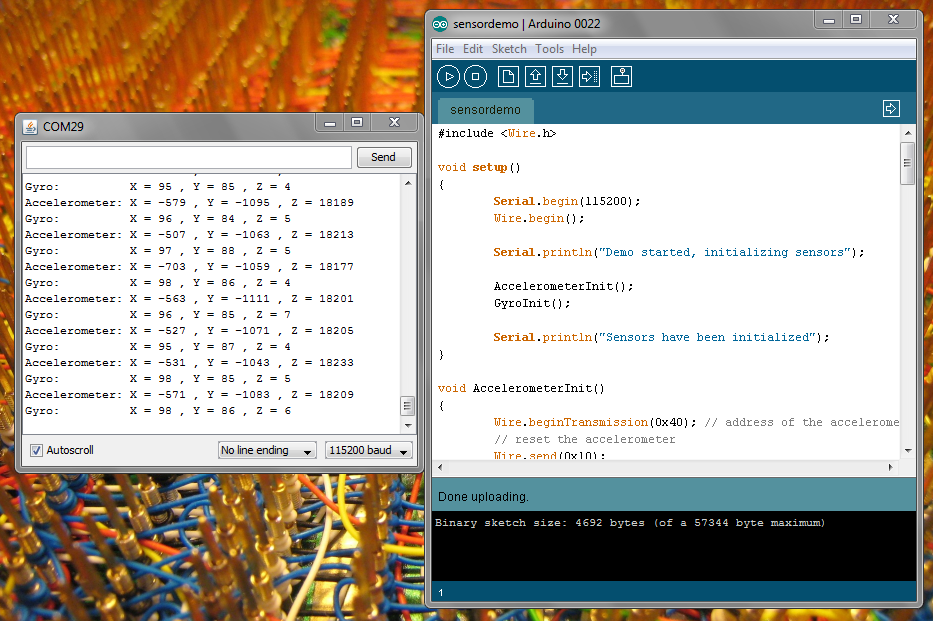Click the Verify sketch play icon
The height and width of the screenshot is (621, 933).
[x=448, y=76]
